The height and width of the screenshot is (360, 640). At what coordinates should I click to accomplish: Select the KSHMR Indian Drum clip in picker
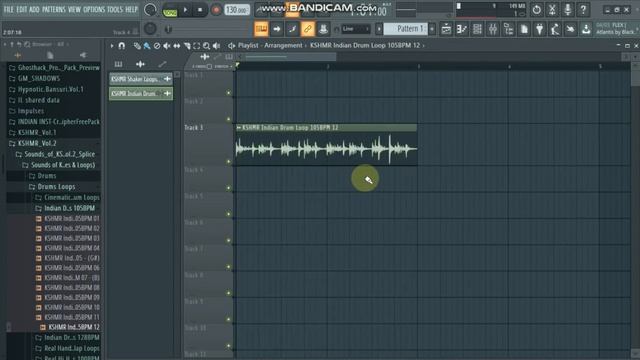click(x=140, y=94)
